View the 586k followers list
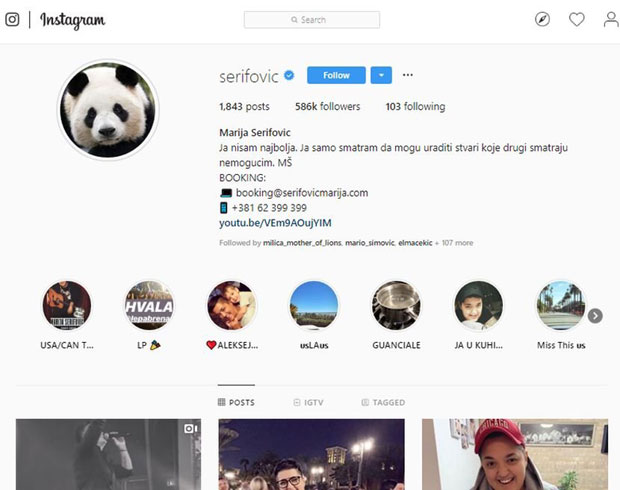This screenshot has height=490, width=620. click(x=327, y=107)
